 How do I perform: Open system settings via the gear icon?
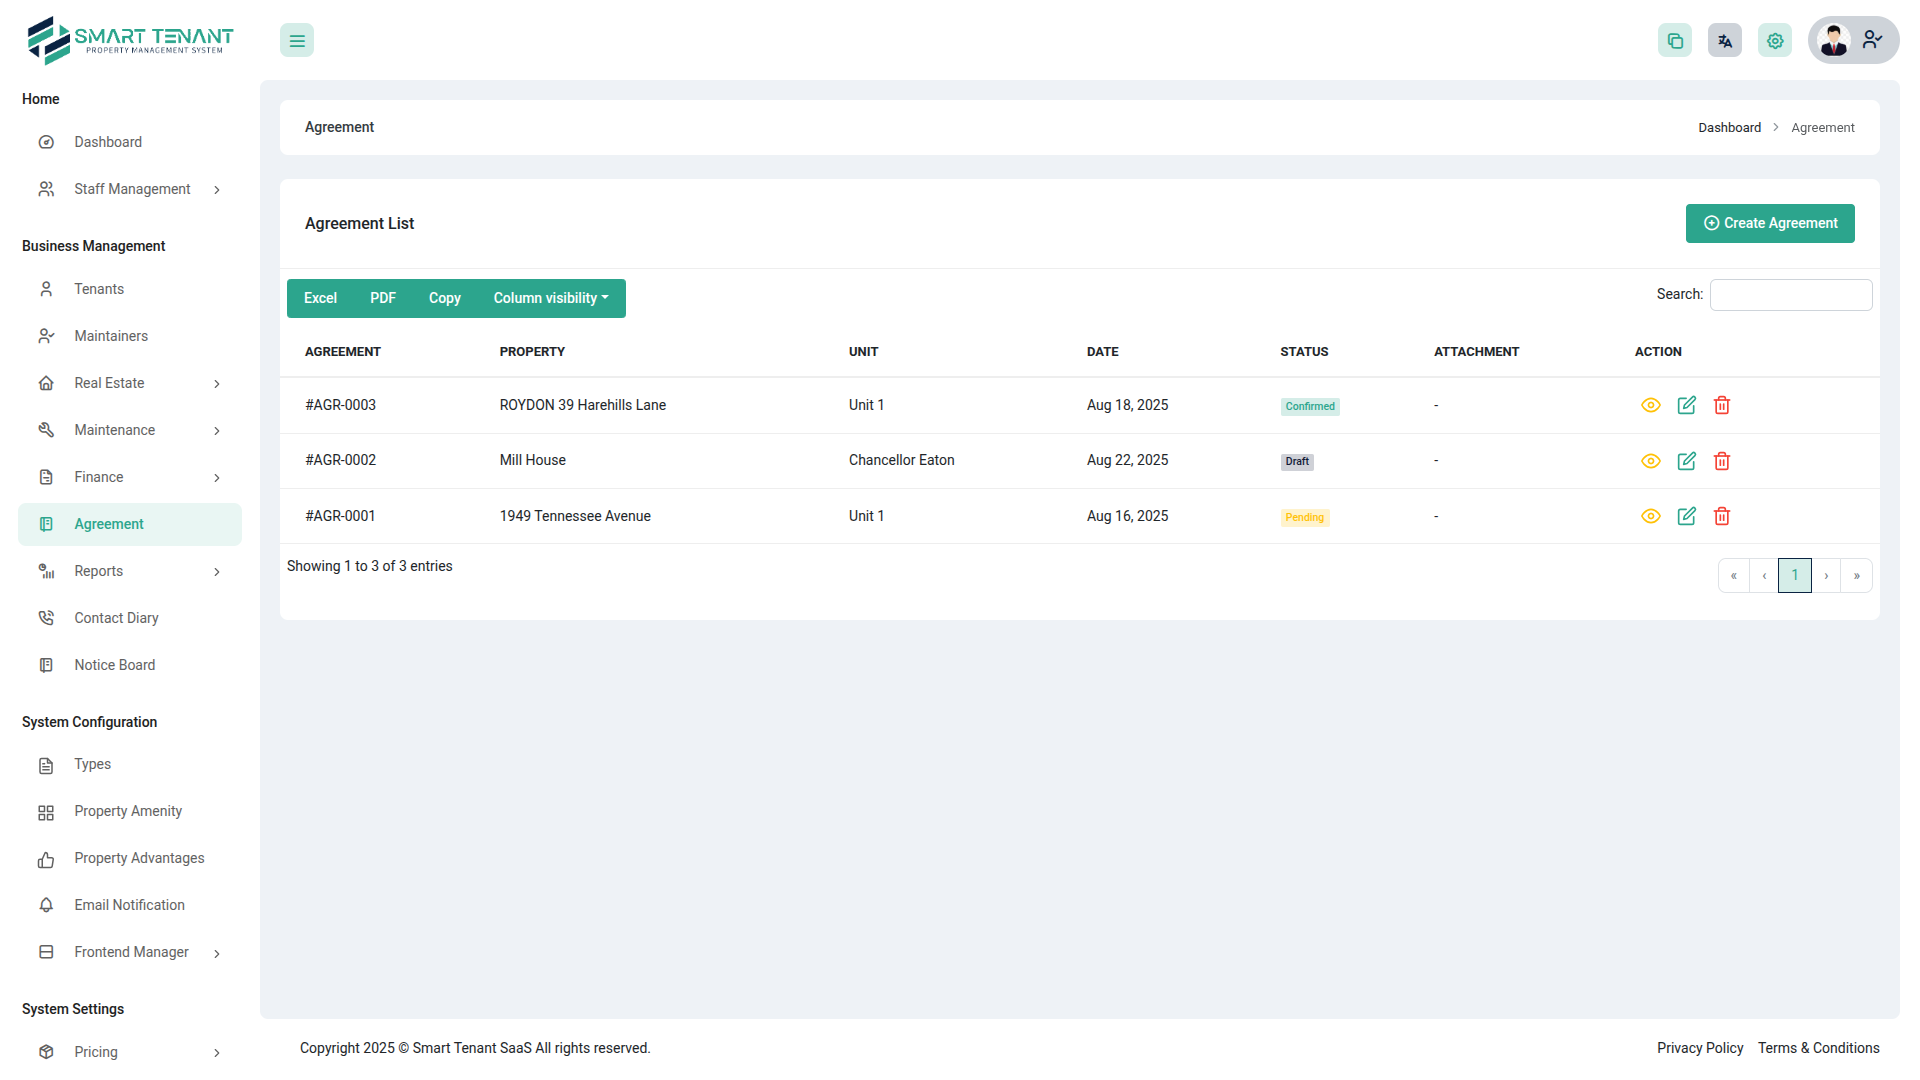click(1775, 40)
